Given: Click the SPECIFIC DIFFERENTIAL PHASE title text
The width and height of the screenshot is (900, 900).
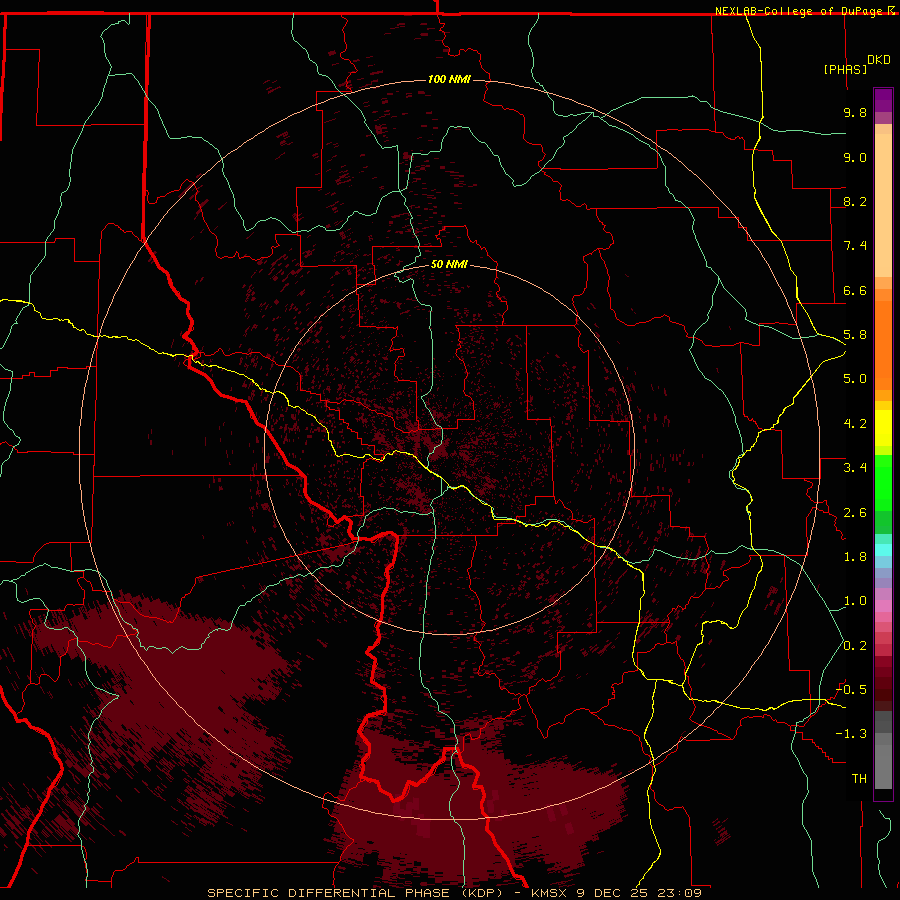Looking at the screenshot, I should (328, 893).
